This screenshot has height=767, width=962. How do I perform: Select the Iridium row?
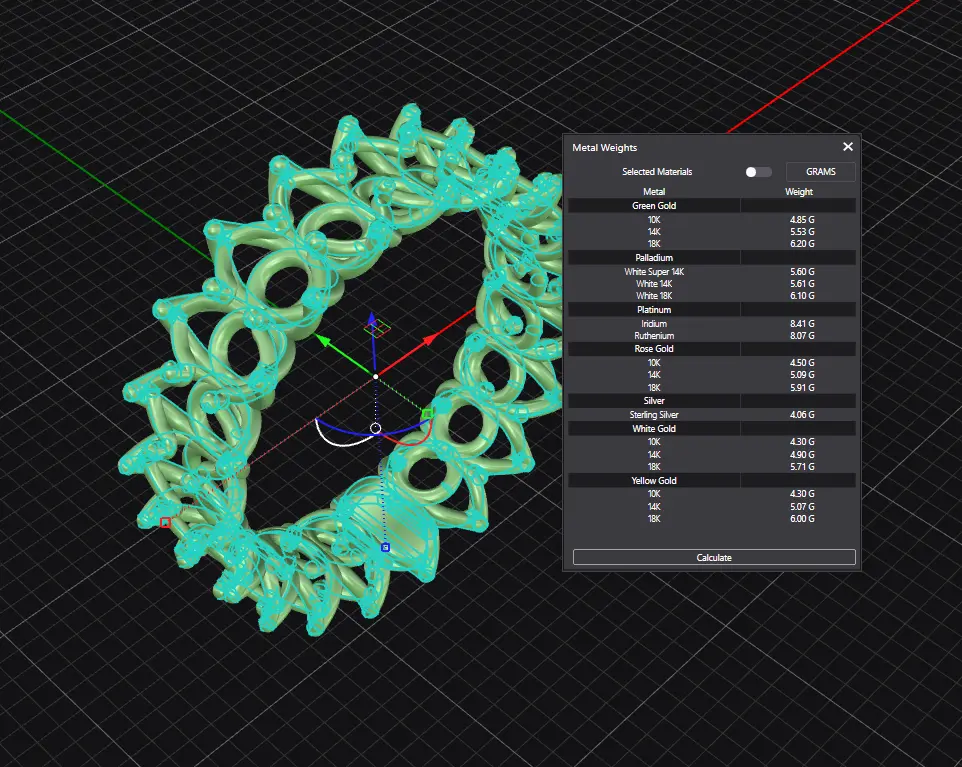[x=712, y=323]
